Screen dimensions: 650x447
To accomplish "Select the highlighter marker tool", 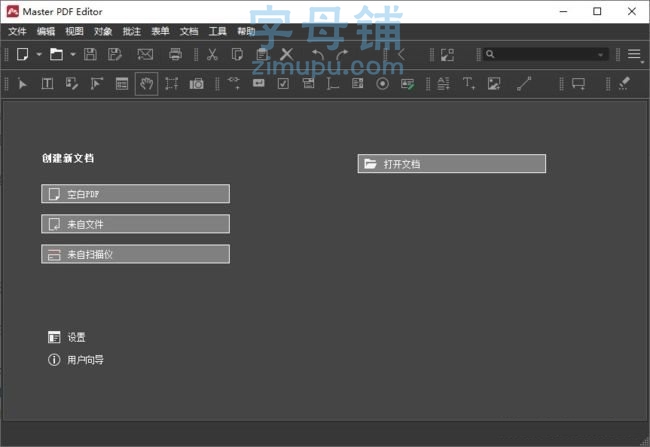I will tap(624, 83).
